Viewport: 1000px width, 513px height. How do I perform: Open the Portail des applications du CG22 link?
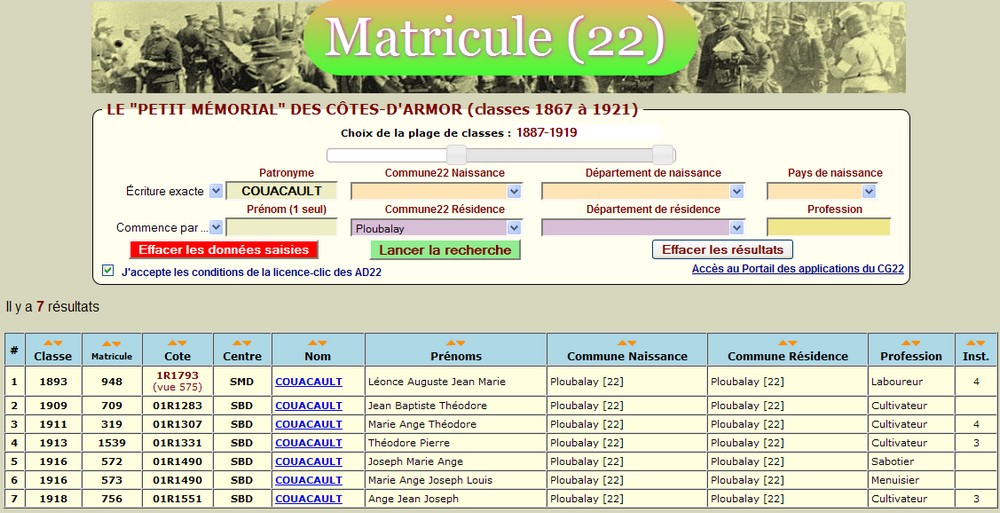[x=795, y=269]
